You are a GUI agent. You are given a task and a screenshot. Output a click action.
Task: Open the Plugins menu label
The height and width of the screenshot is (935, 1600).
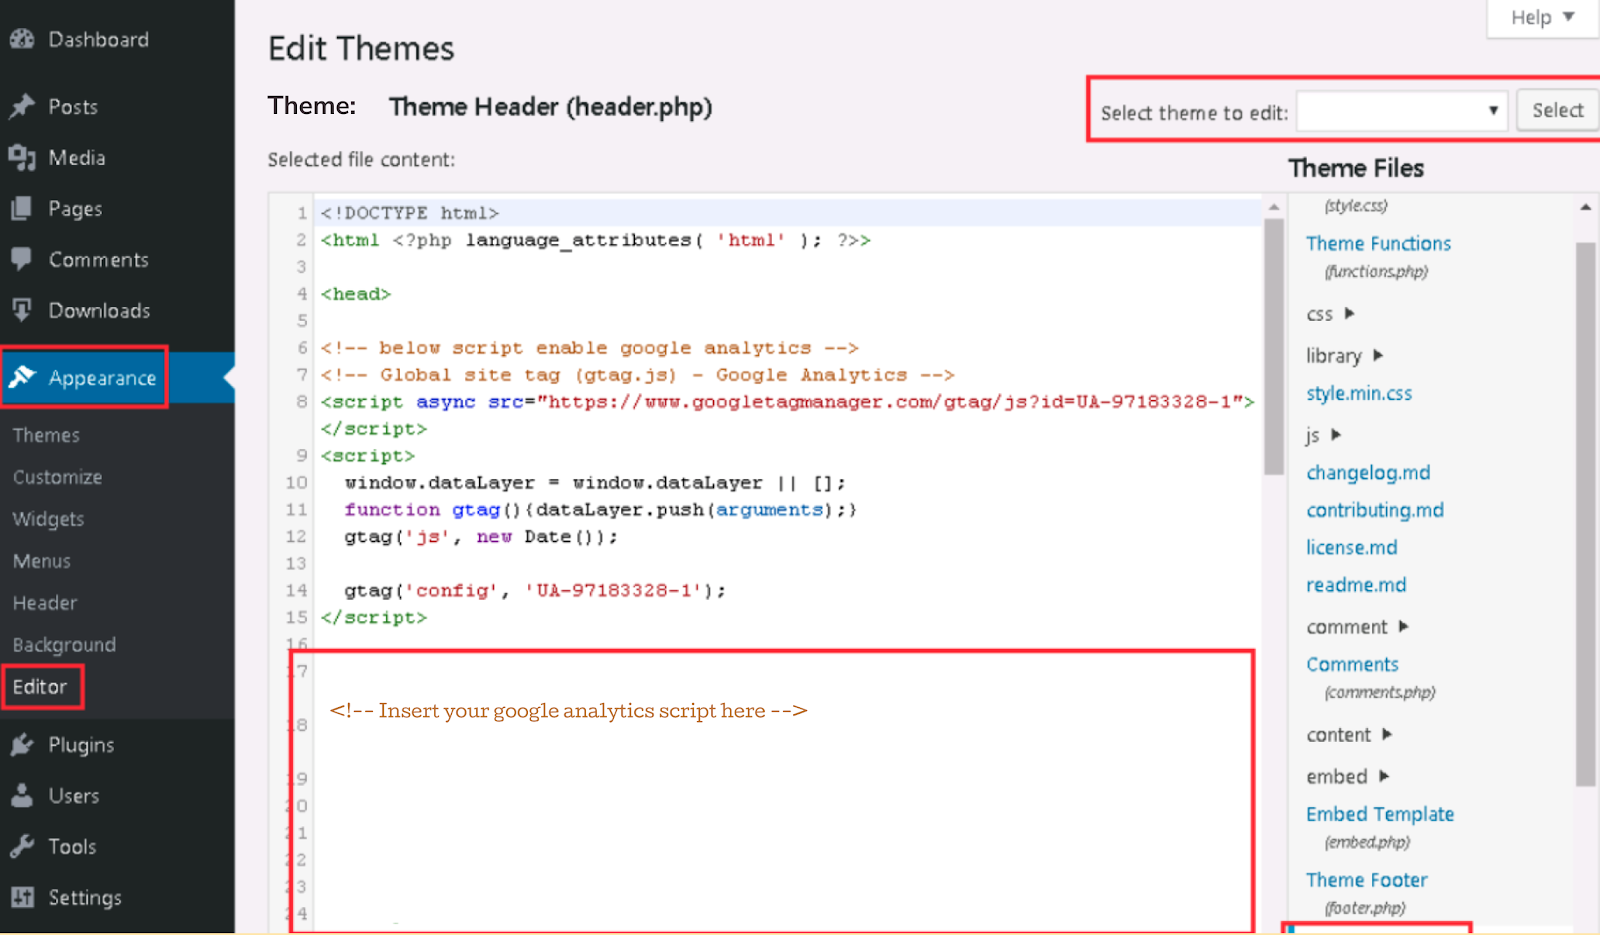click(x=81, y=744)
